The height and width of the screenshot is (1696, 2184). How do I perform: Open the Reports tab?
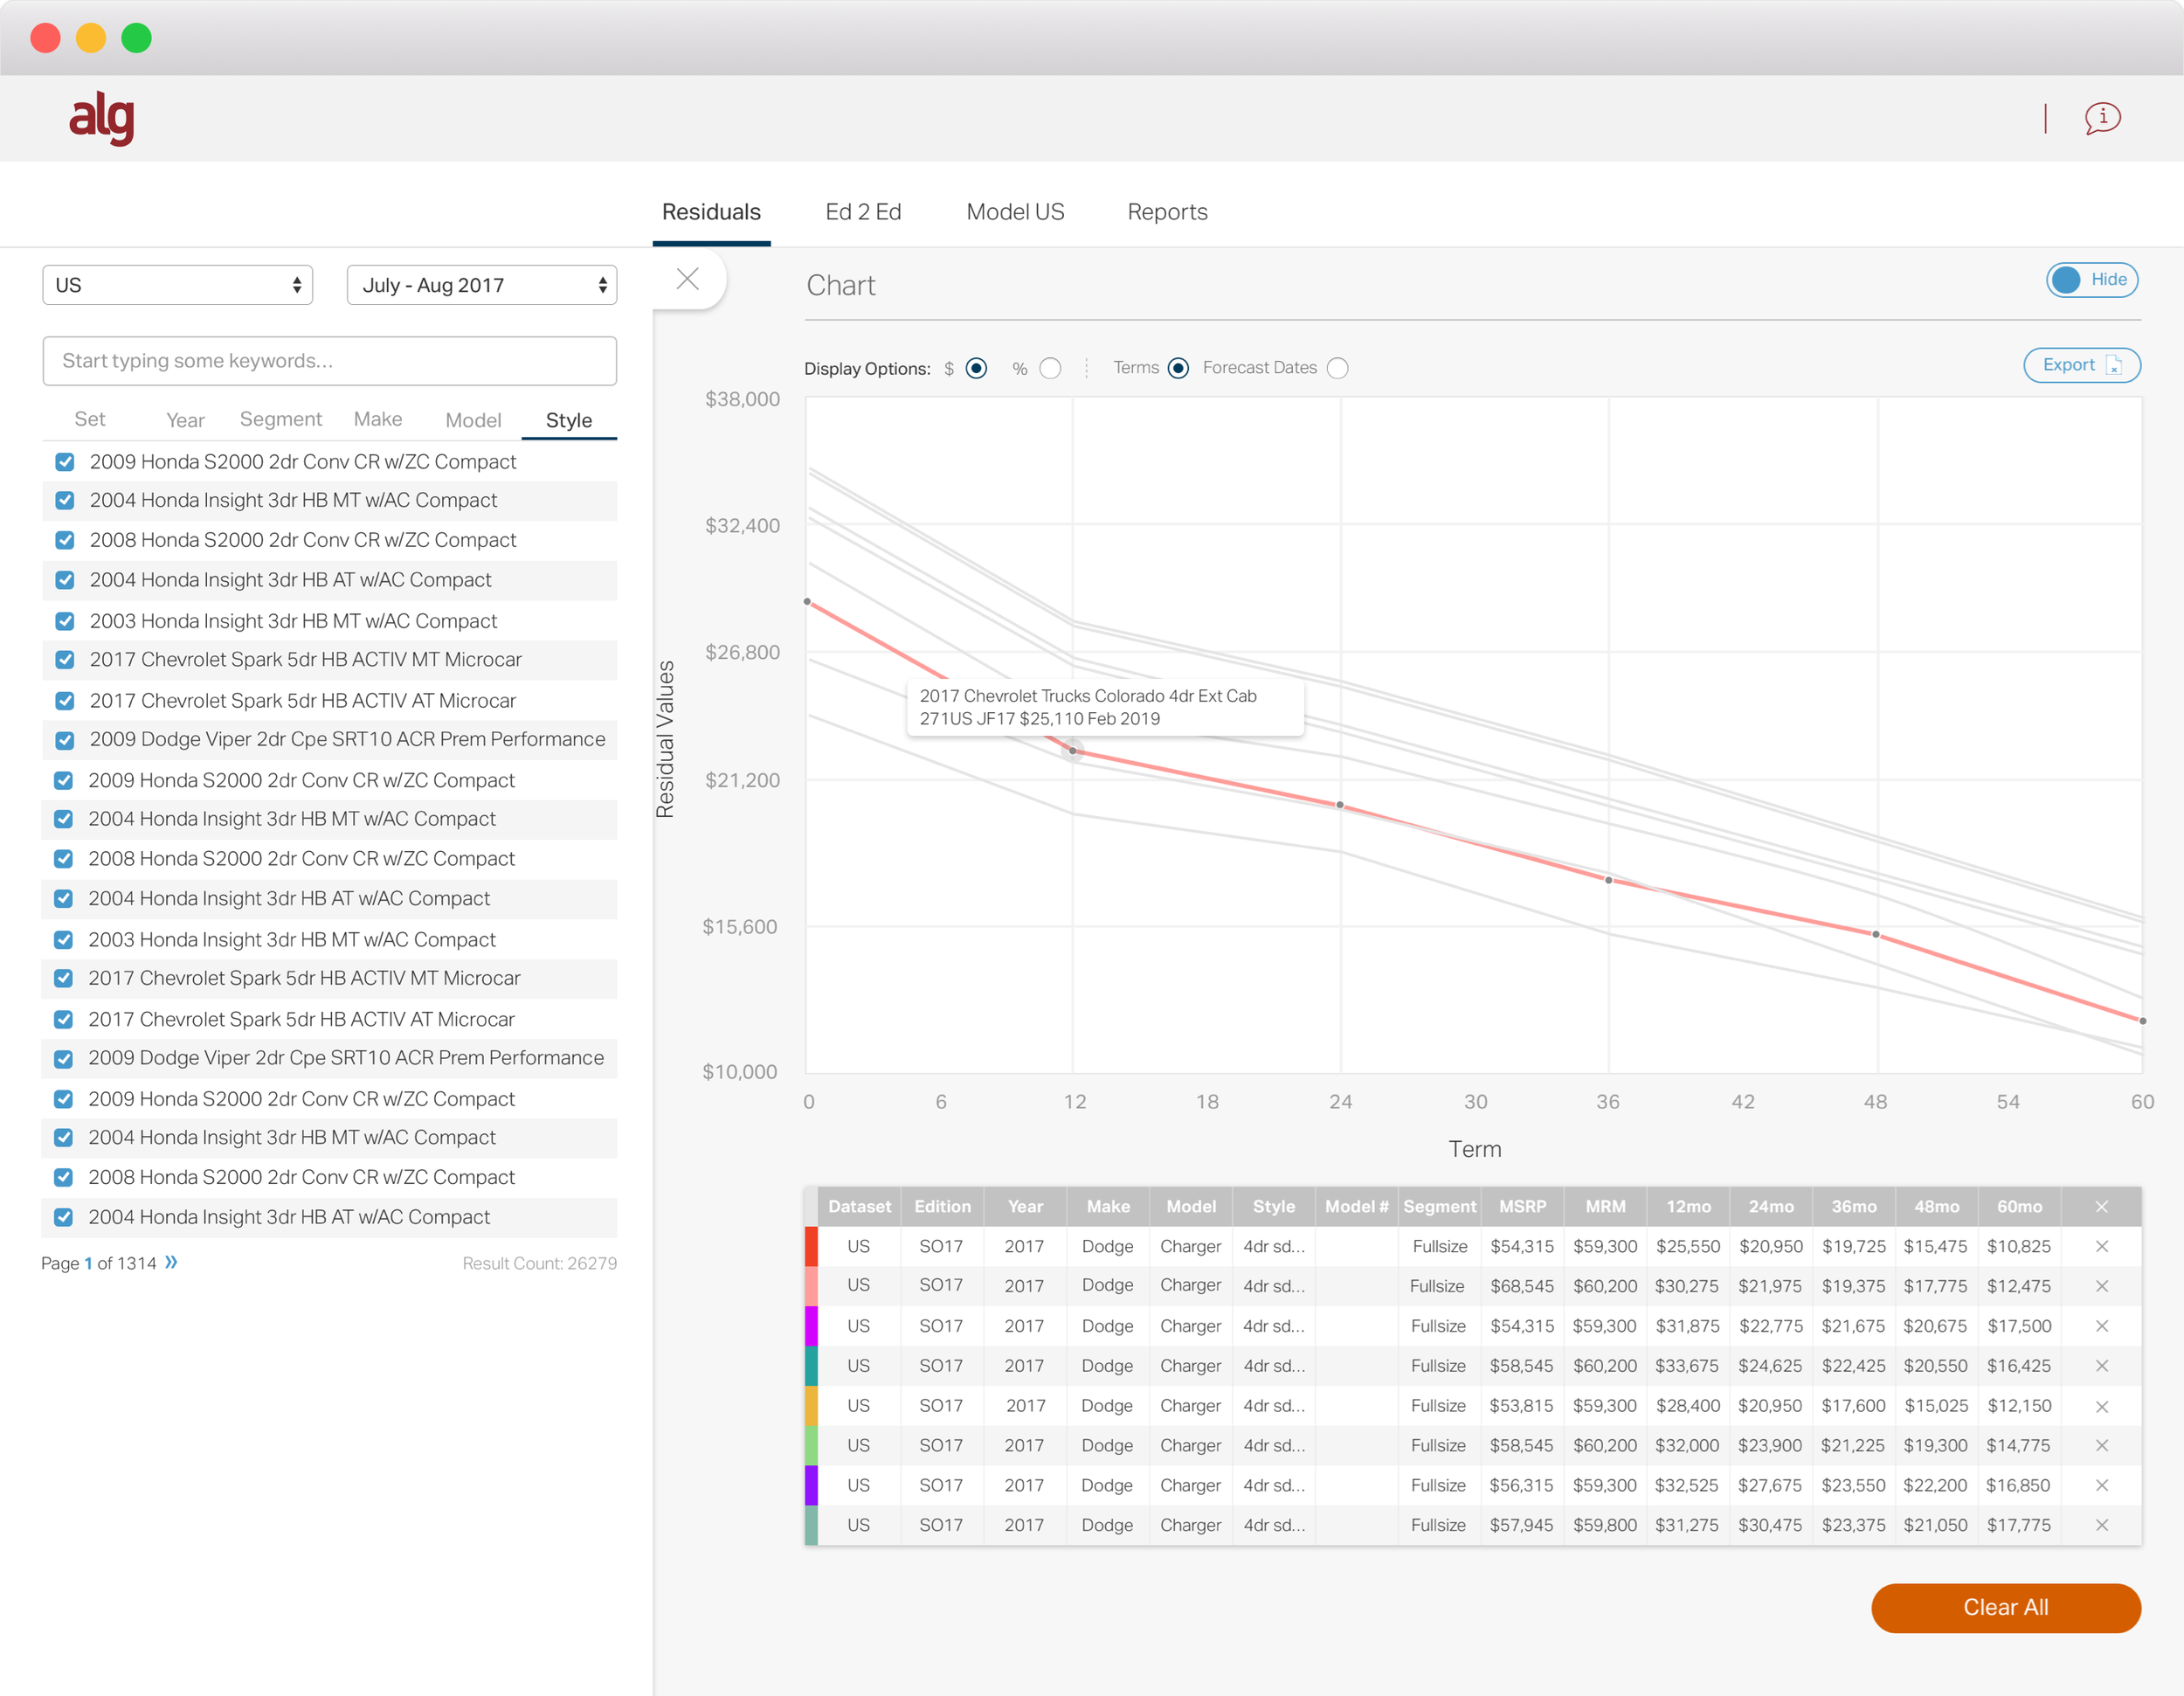click(x=1167, y=212)
